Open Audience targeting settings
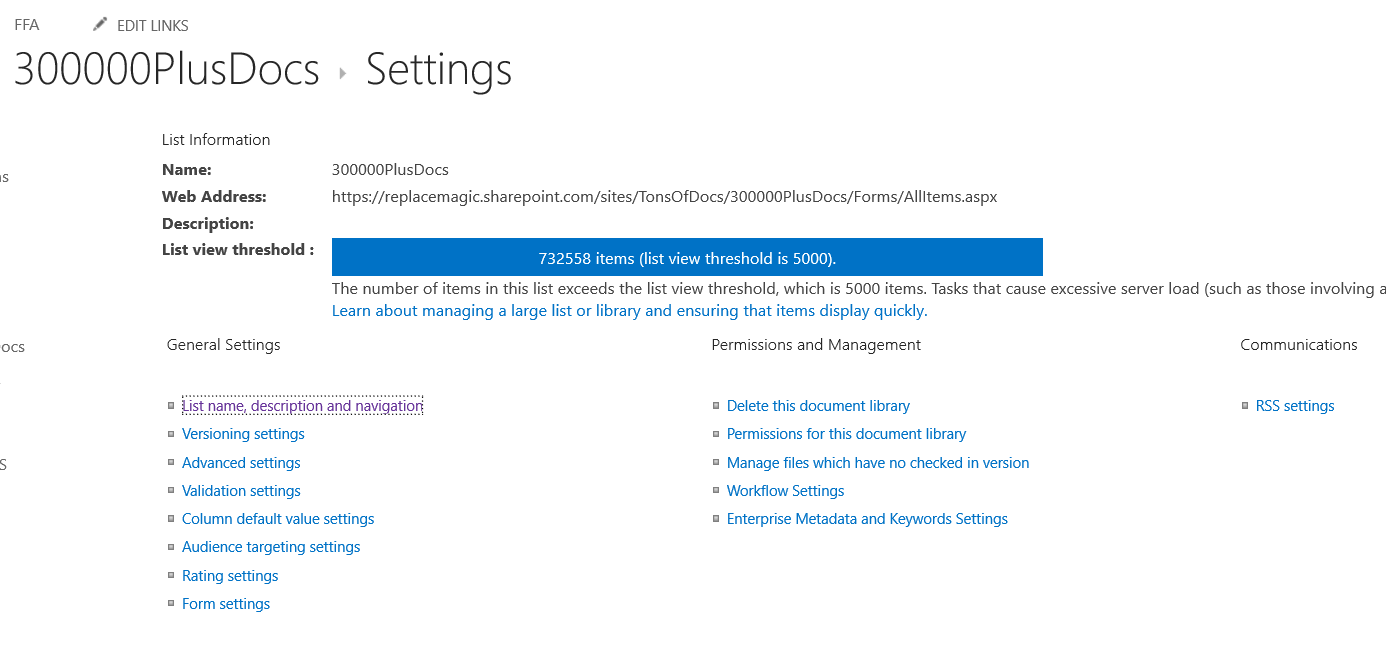Screen dimensions: 1386x654 (x=271, y=547)
